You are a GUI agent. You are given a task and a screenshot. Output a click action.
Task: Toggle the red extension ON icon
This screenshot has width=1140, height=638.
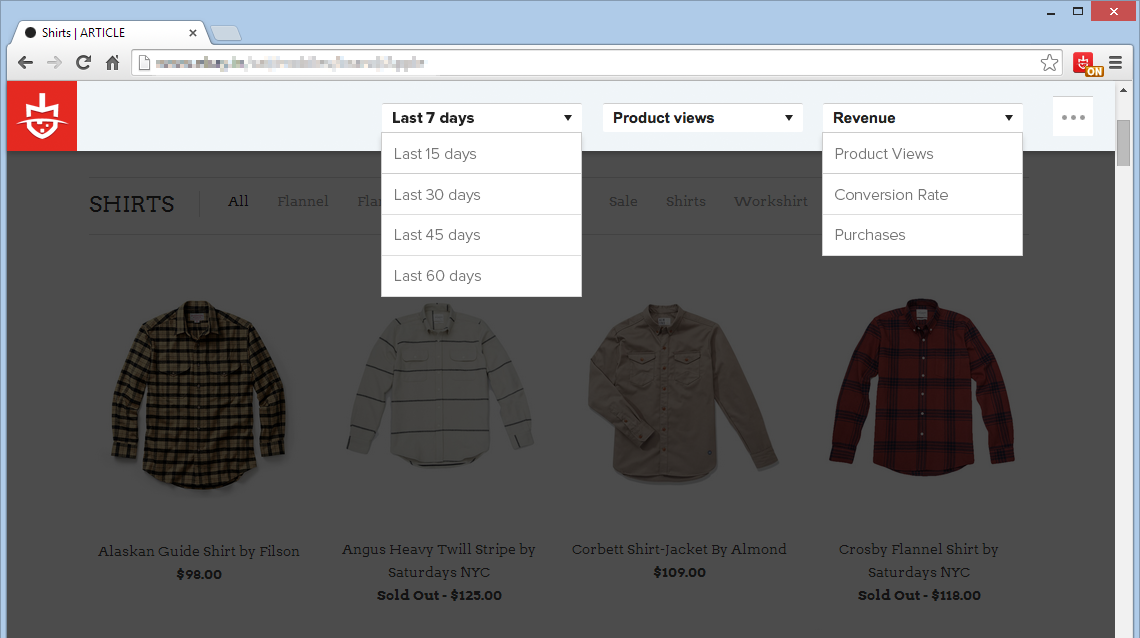[x=1086, y=64]
